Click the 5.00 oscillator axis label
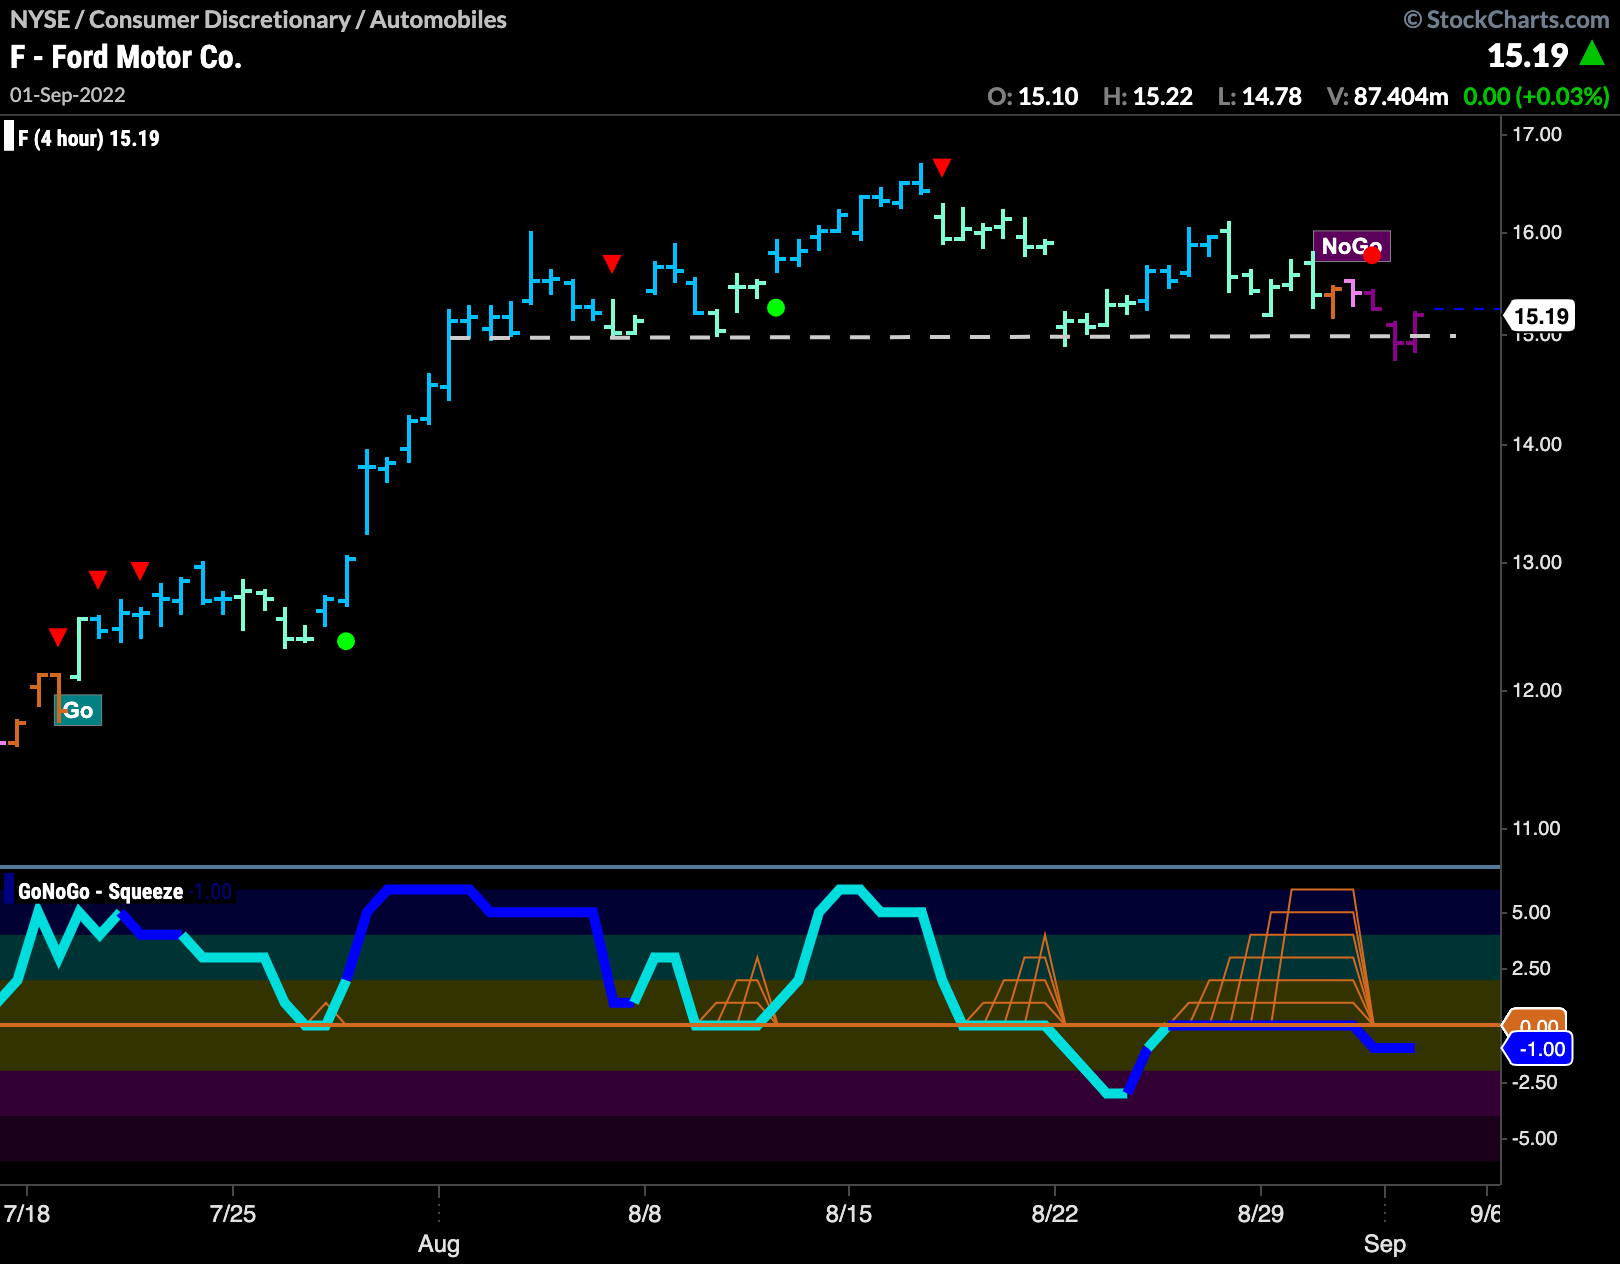1620x1264 pixels. point(1531,912)
